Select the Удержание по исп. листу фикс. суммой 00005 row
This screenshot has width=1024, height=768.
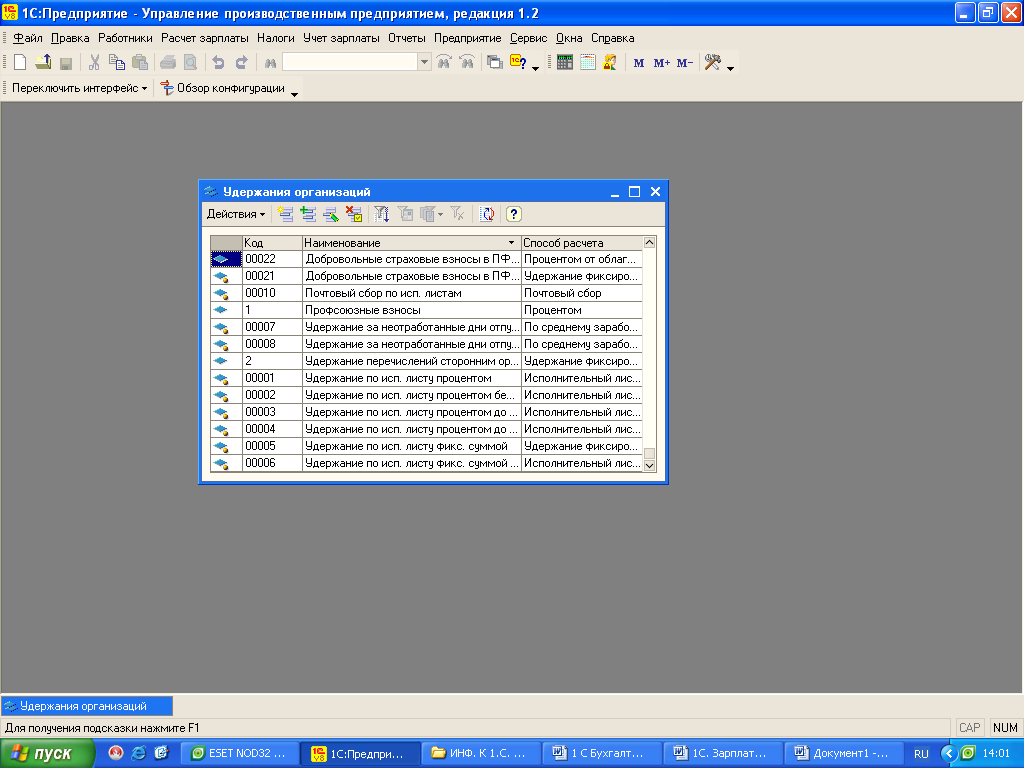click(x=426, y=446)
